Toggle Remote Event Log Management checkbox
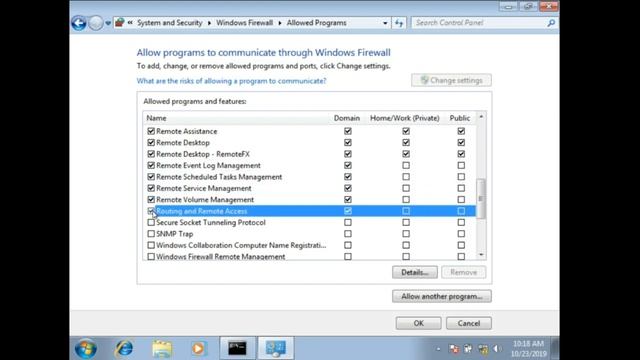Screen dimensions: 640x360 [151, 165]
